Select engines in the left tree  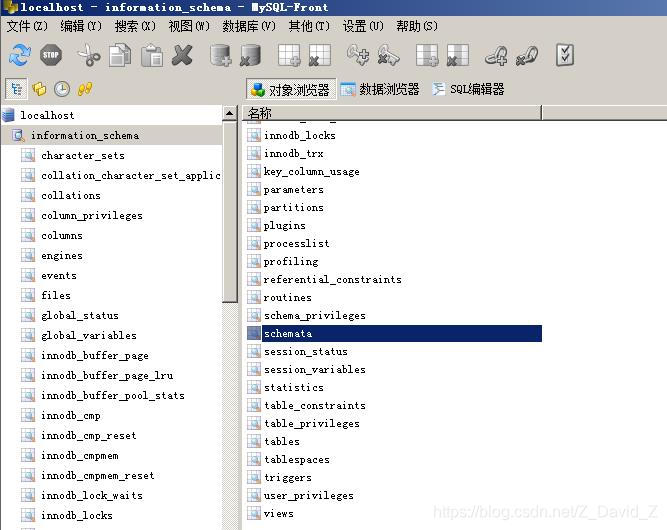pos(62,255)
